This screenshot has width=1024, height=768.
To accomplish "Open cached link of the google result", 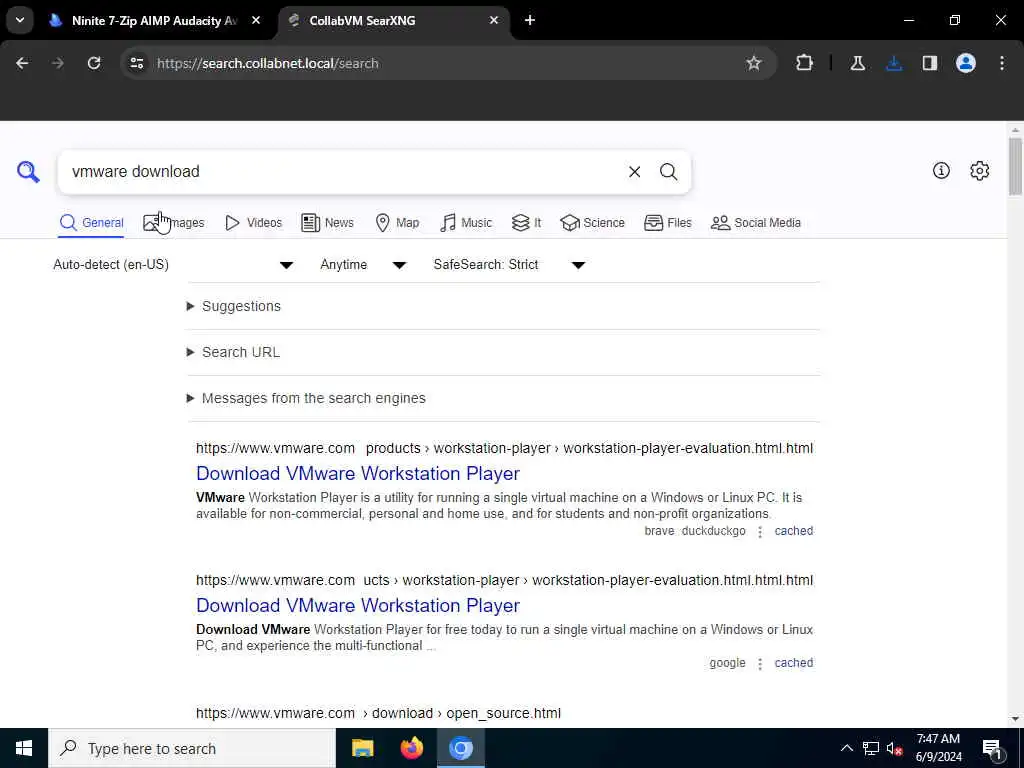I will click(793, 663).
